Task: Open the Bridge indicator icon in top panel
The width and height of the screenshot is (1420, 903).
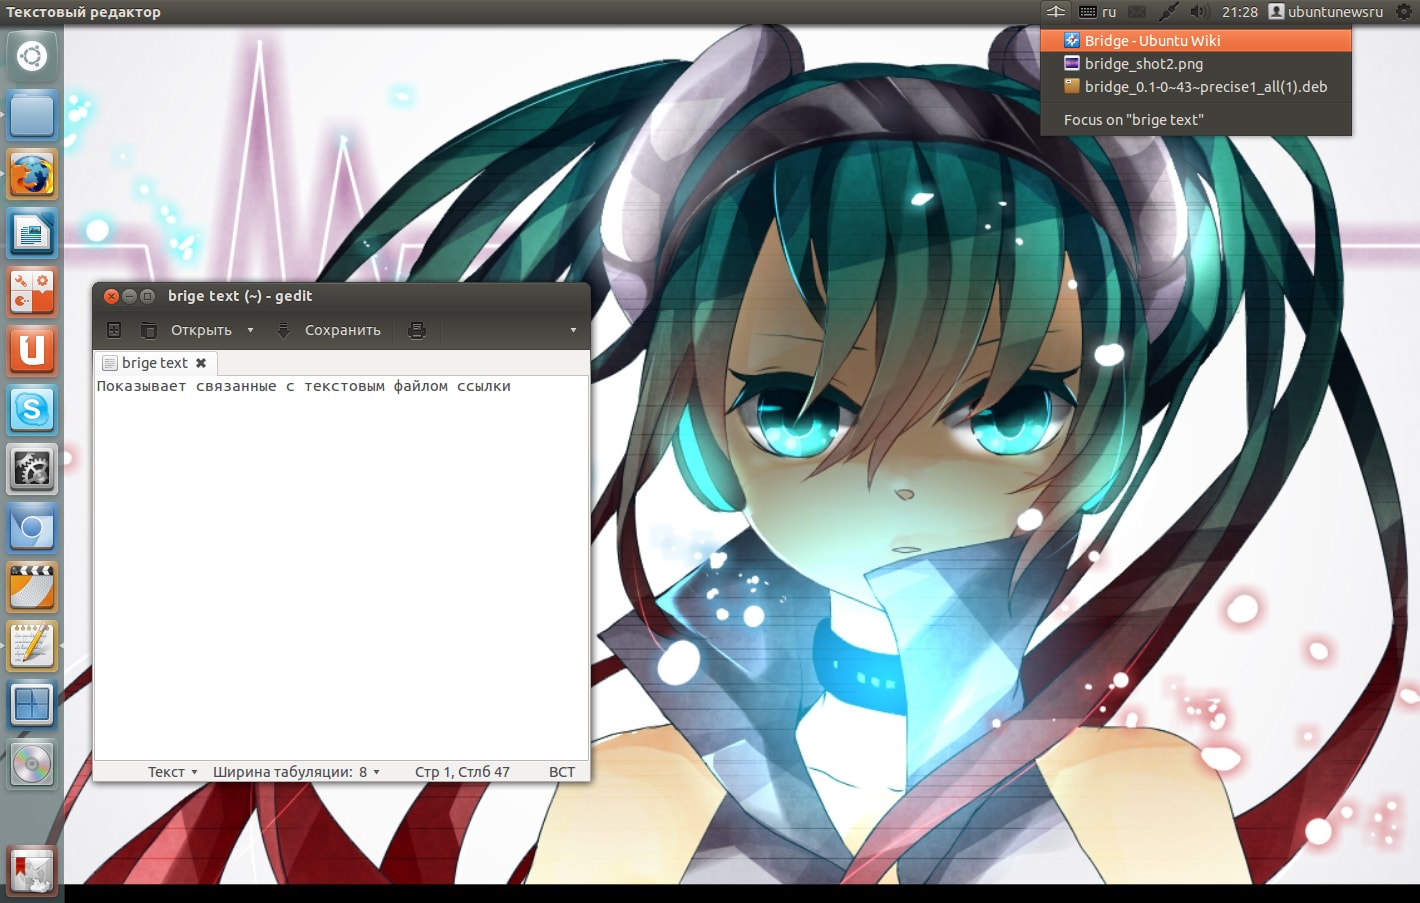Action: [x=1056, y=12]
